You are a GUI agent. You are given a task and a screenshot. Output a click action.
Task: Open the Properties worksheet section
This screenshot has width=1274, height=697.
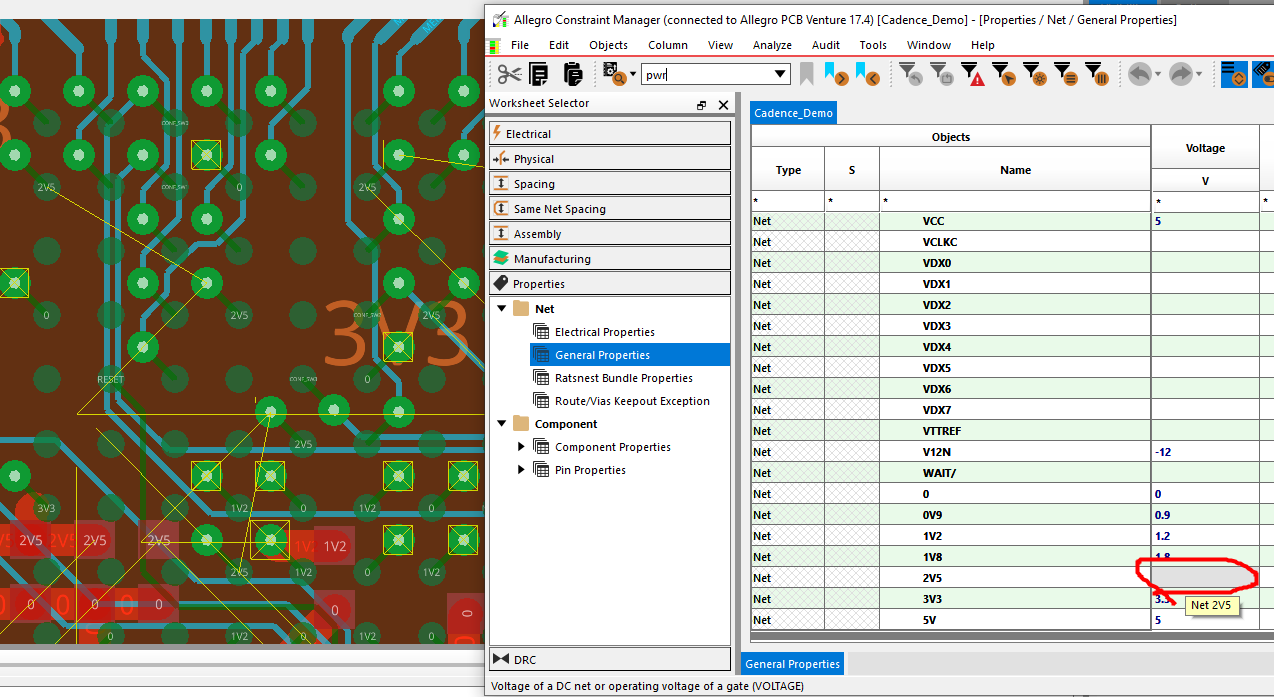coord(610,283)
